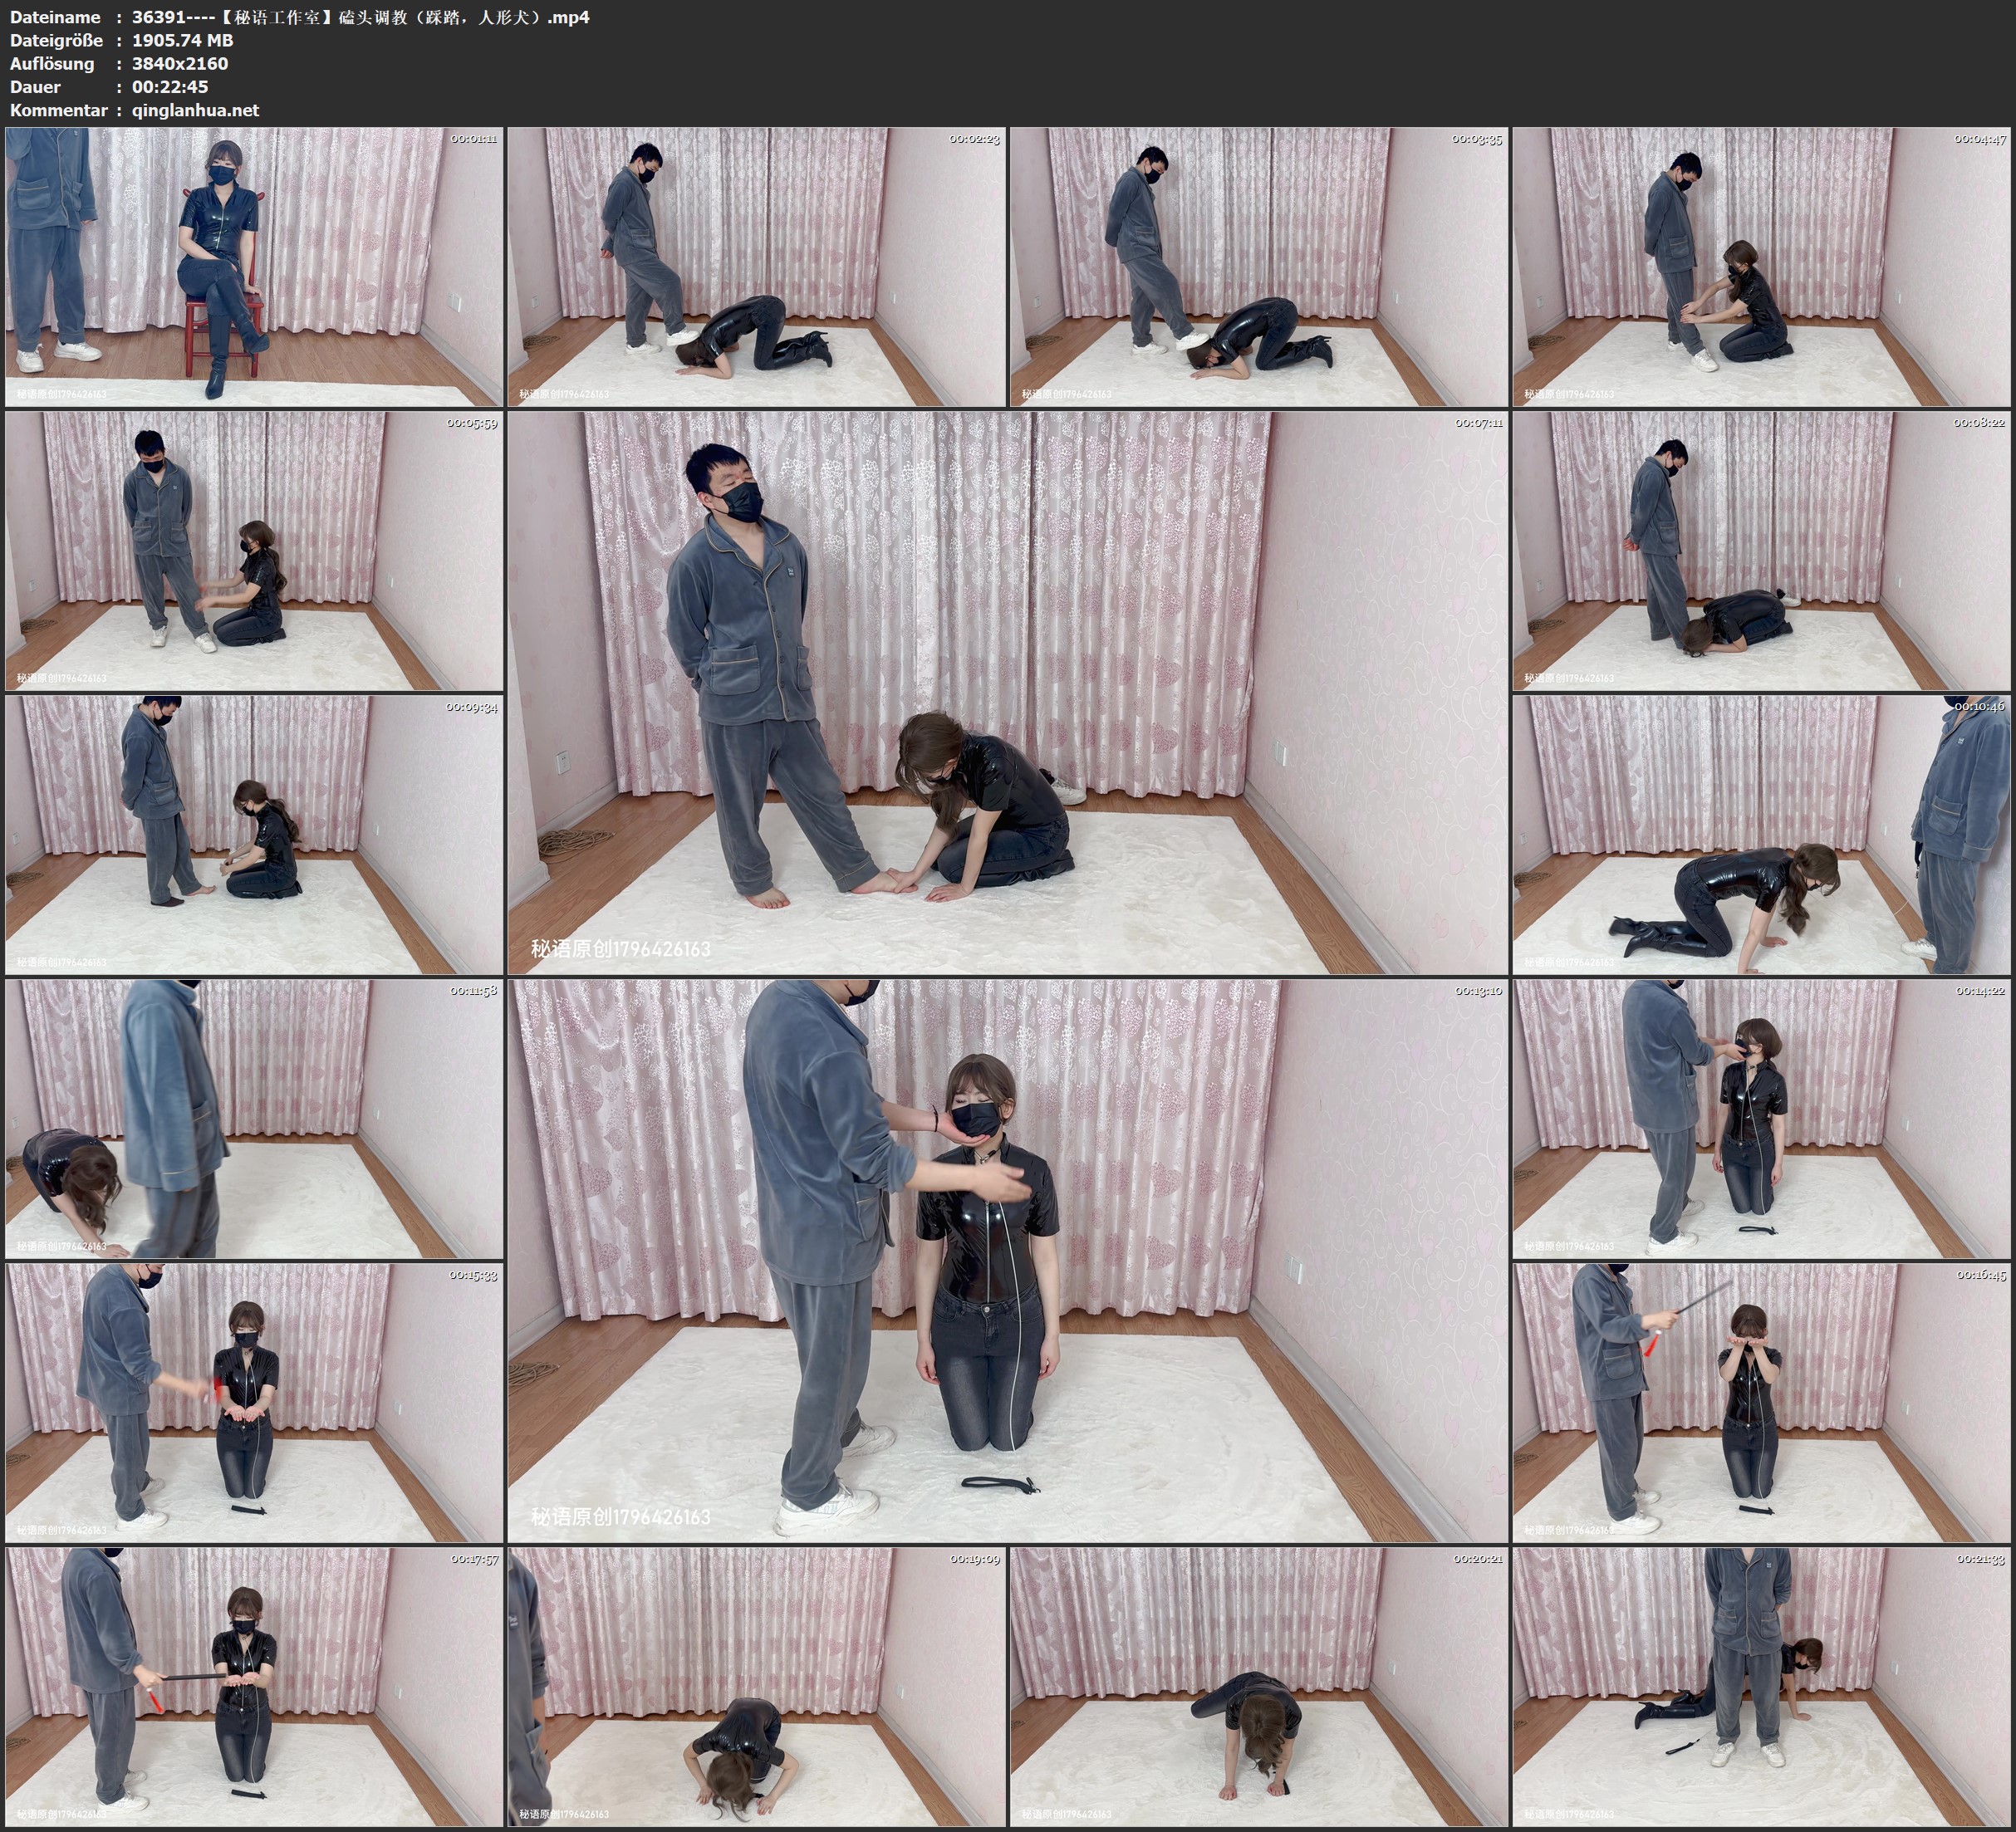2016x1832 pixels.
Task: Click the 00:04:47 preview frame
Action: (x=1761, y=266)
